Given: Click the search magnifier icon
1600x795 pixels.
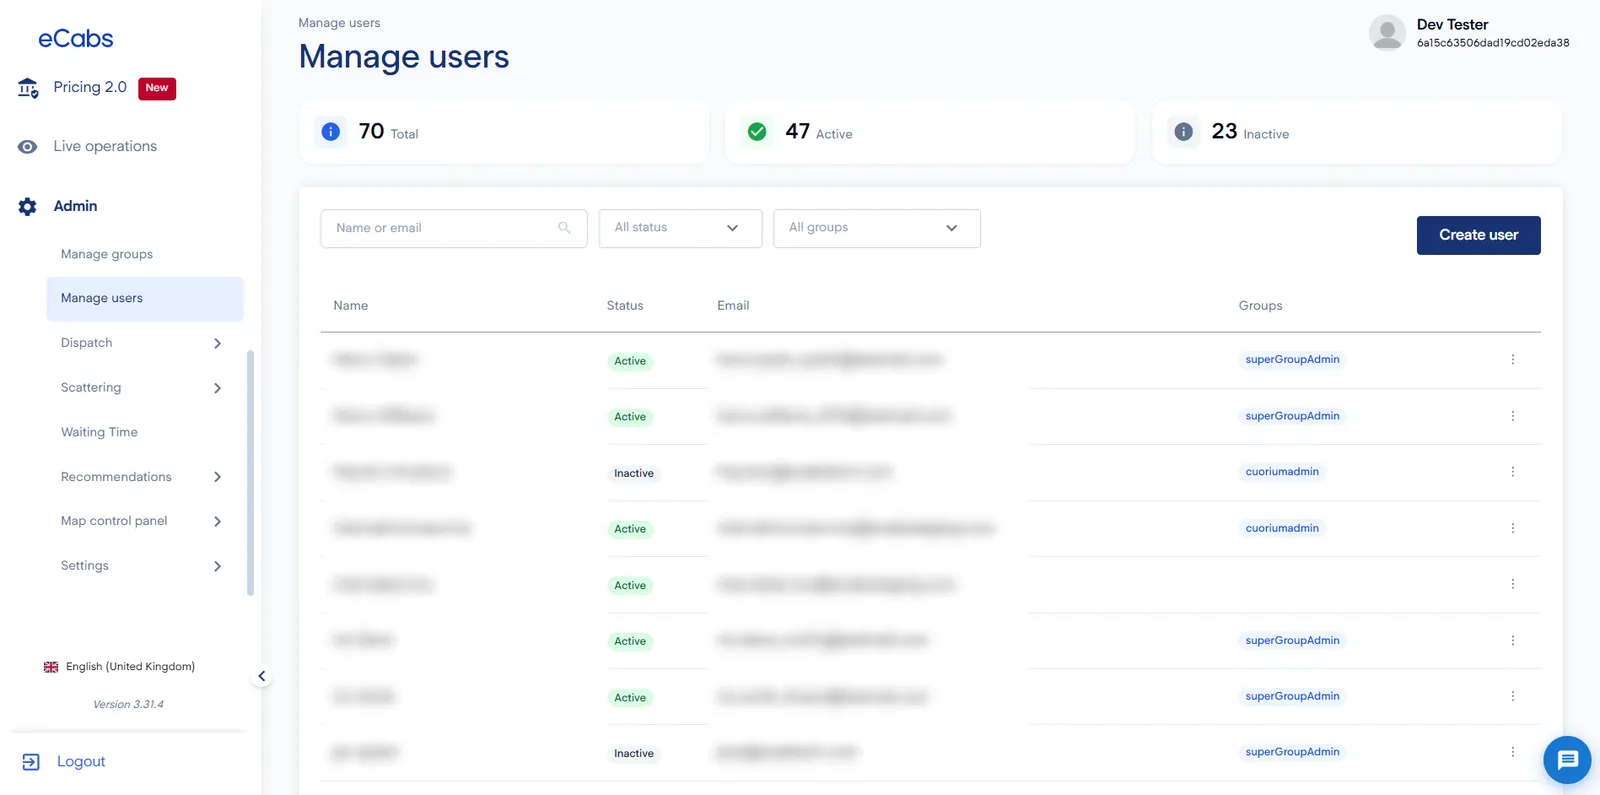Looking at the screenshot, I should tap(564, 228).
